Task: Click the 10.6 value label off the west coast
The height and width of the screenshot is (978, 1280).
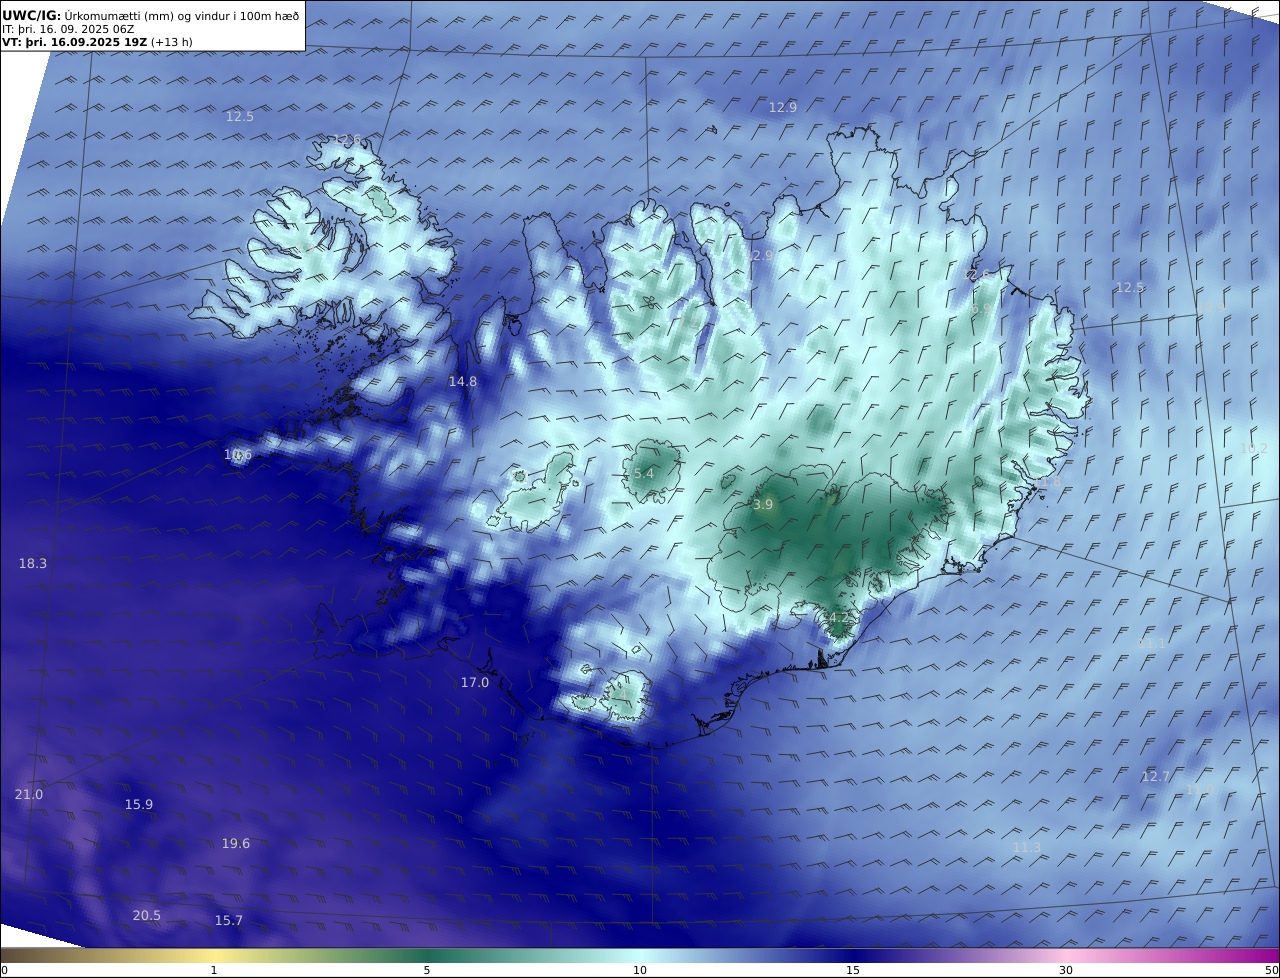Action: coord(238,454)
